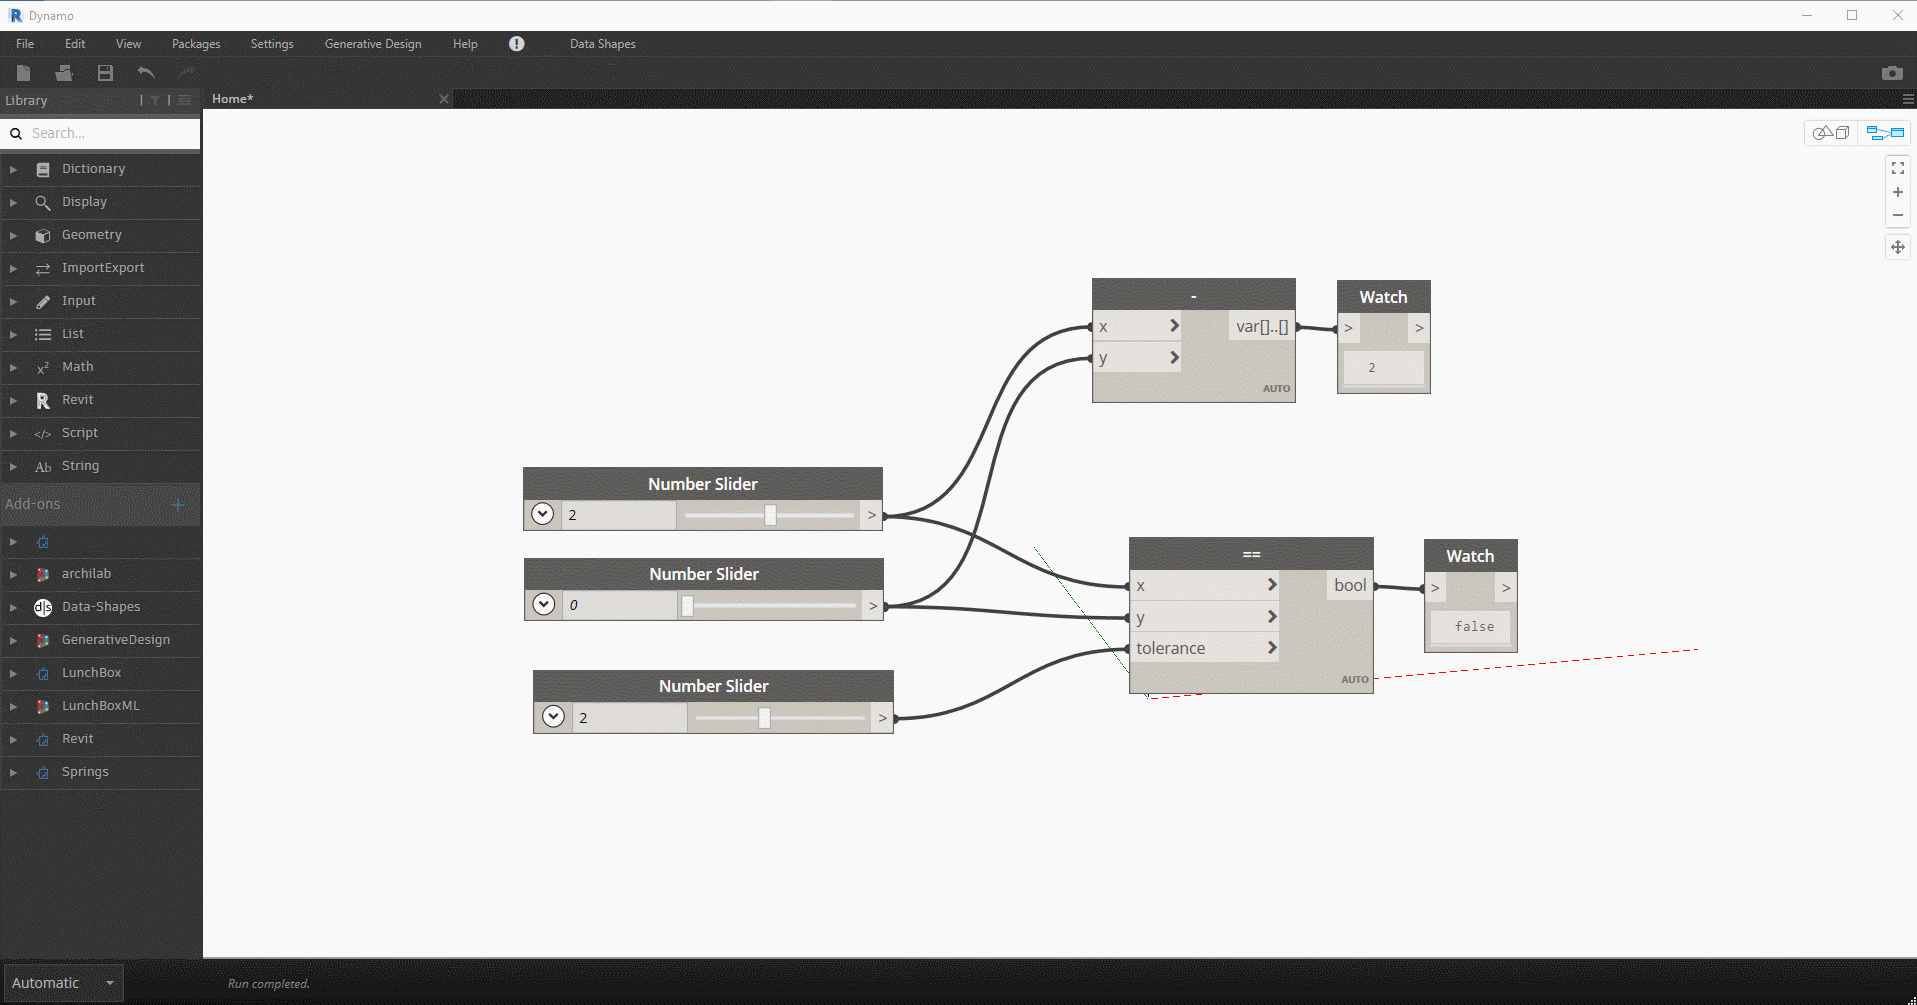Click the library filter funnel icon
1917x1005 pixels.
point(155,100)
